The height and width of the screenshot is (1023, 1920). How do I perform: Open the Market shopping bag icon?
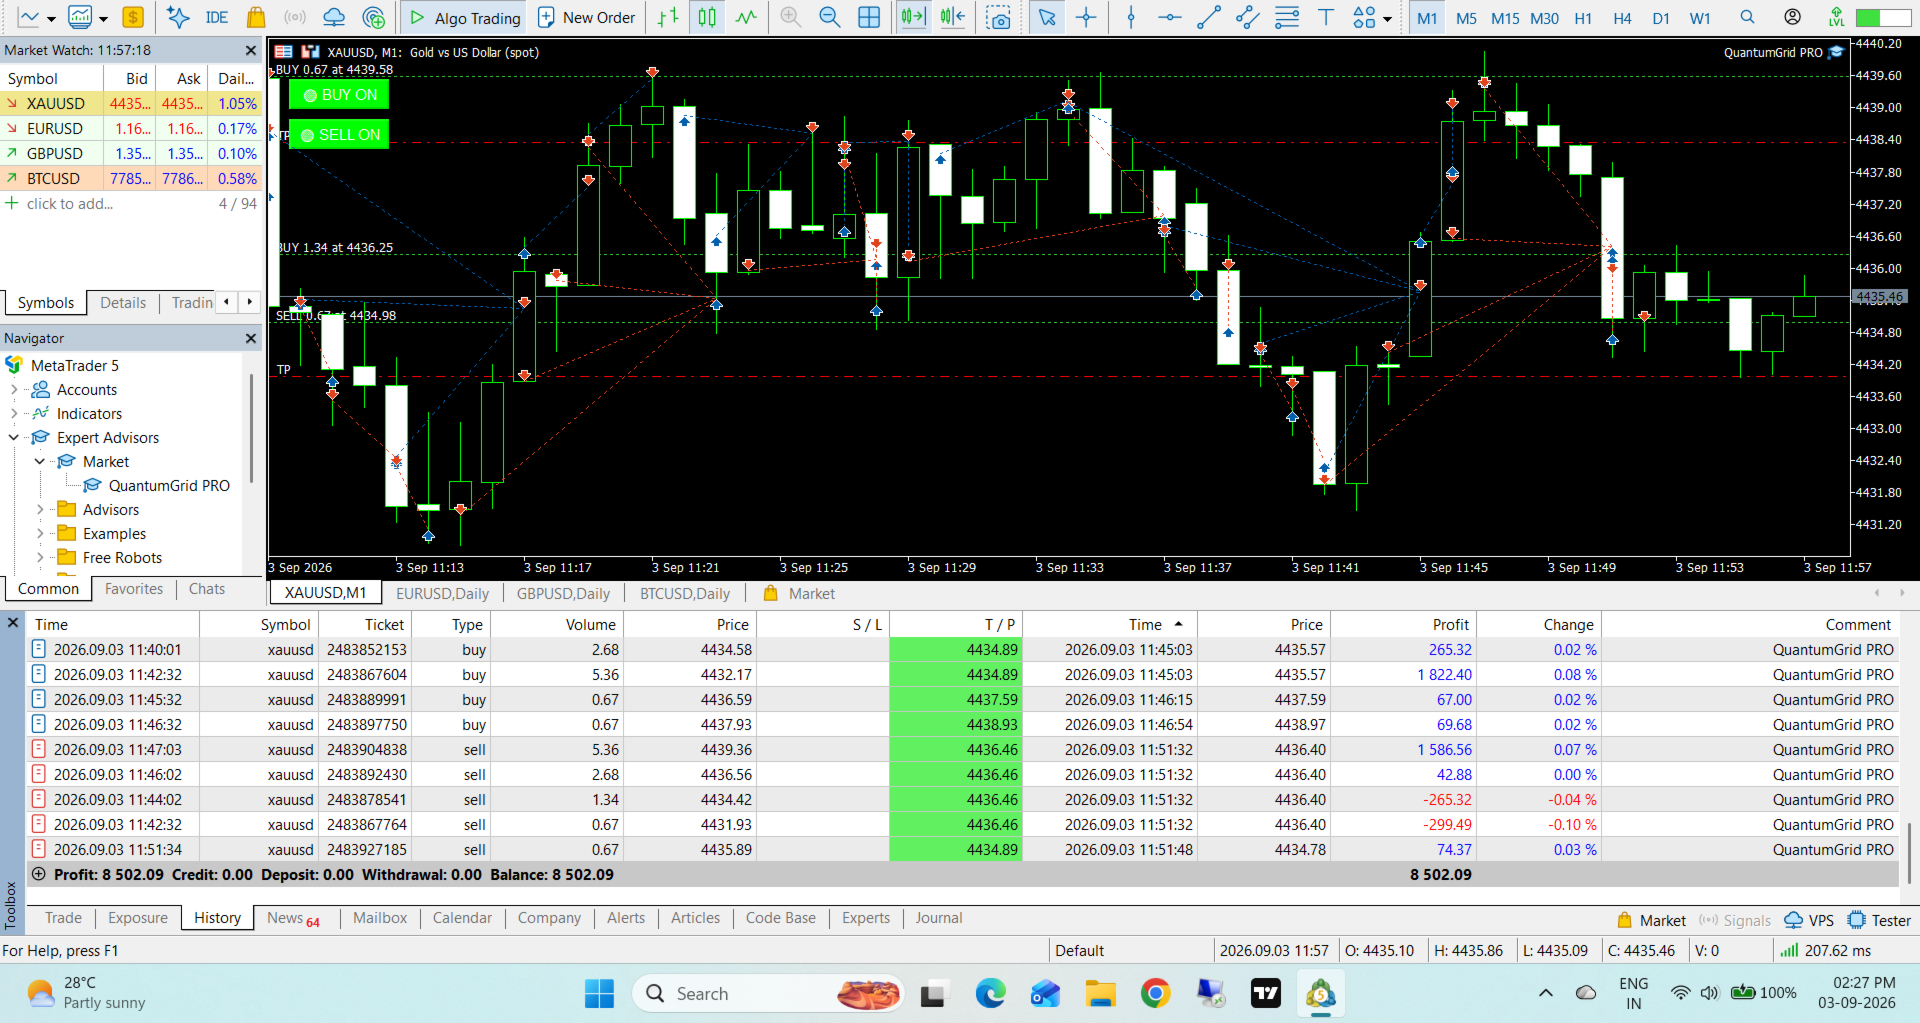256,17
